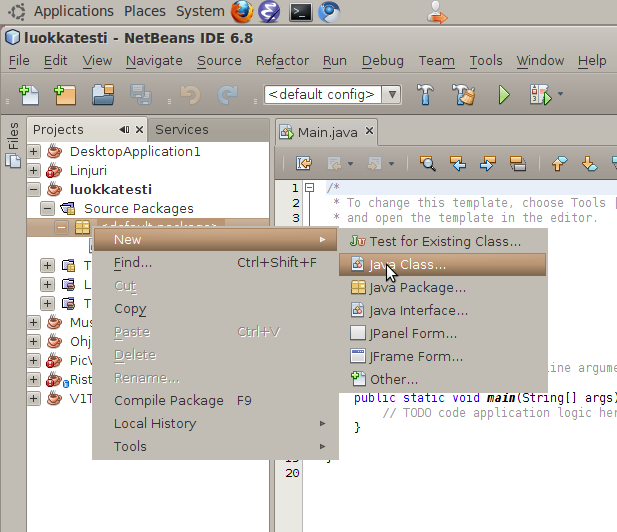Click Find Previous Occurrence icon
617x532 pixels.
coord(458,163)
